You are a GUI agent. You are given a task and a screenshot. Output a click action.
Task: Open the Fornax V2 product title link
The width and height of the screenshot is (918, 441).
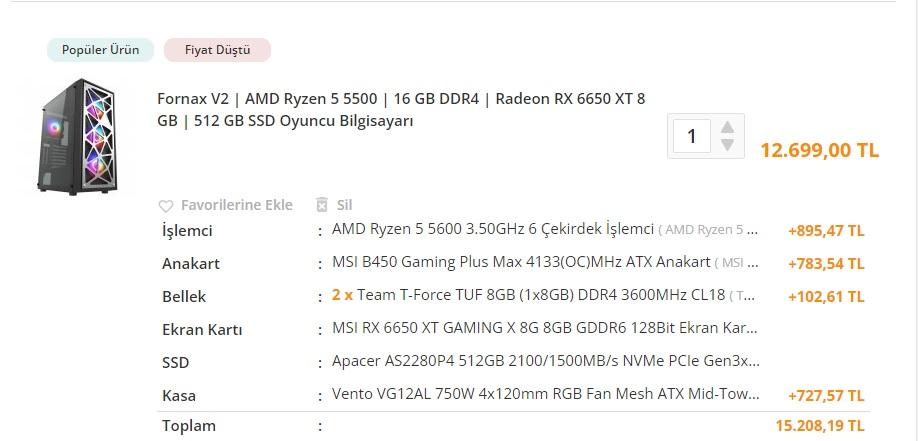point(400,110)
